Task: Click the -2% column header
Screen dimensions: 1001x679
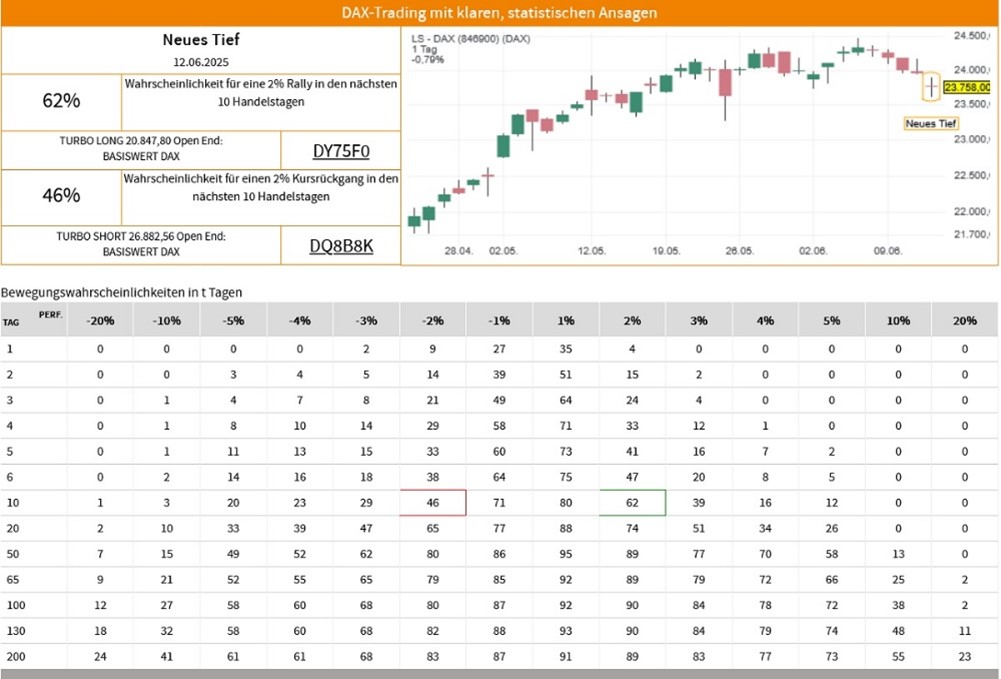Action: [433, 321]
